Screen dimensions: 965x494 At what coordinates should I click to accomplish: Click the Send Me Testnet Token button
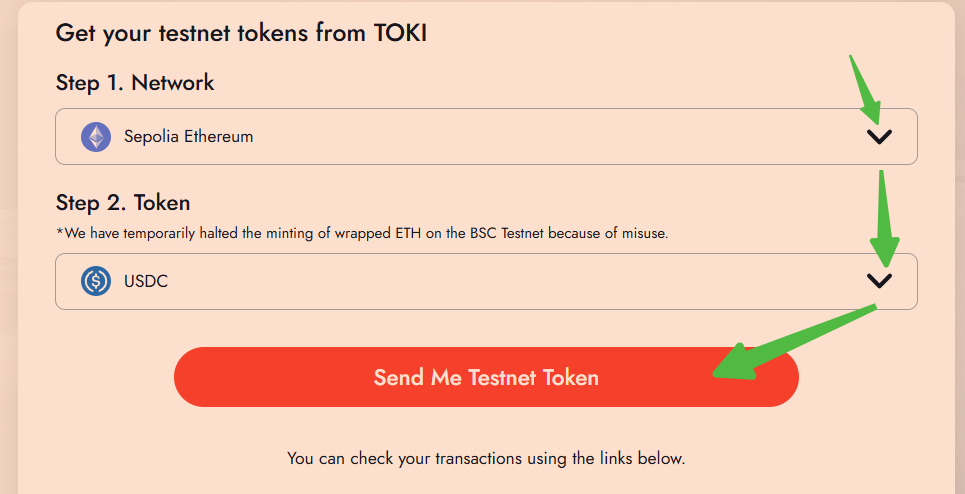[486, 377]
